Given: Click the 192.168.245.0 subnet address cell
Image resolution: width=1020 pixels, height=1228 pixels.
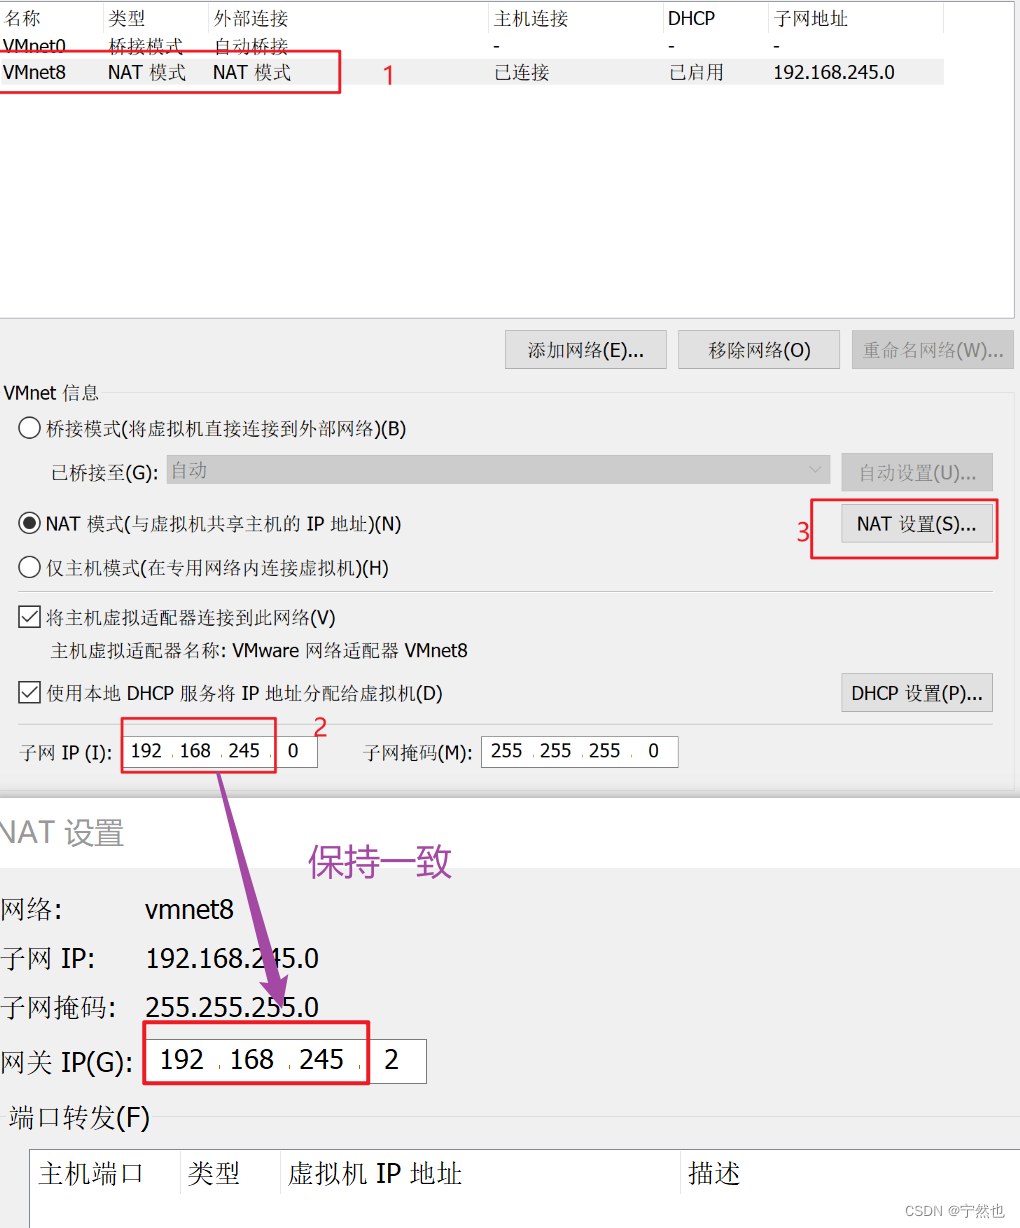Looking at the screenshot, I should (x=834, y=72).
